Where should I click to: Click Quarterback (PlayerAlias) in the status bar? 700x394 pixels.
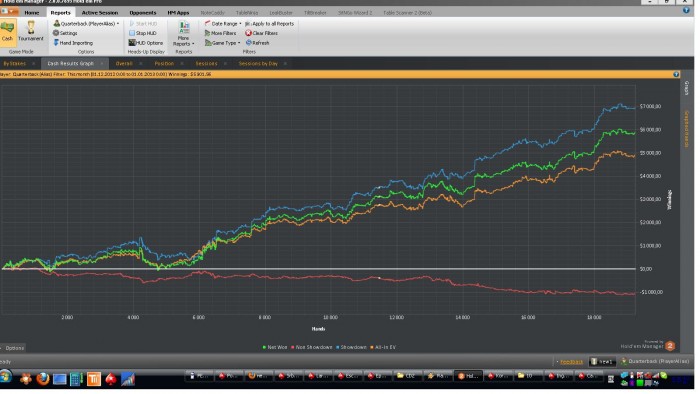click(655, 361)
